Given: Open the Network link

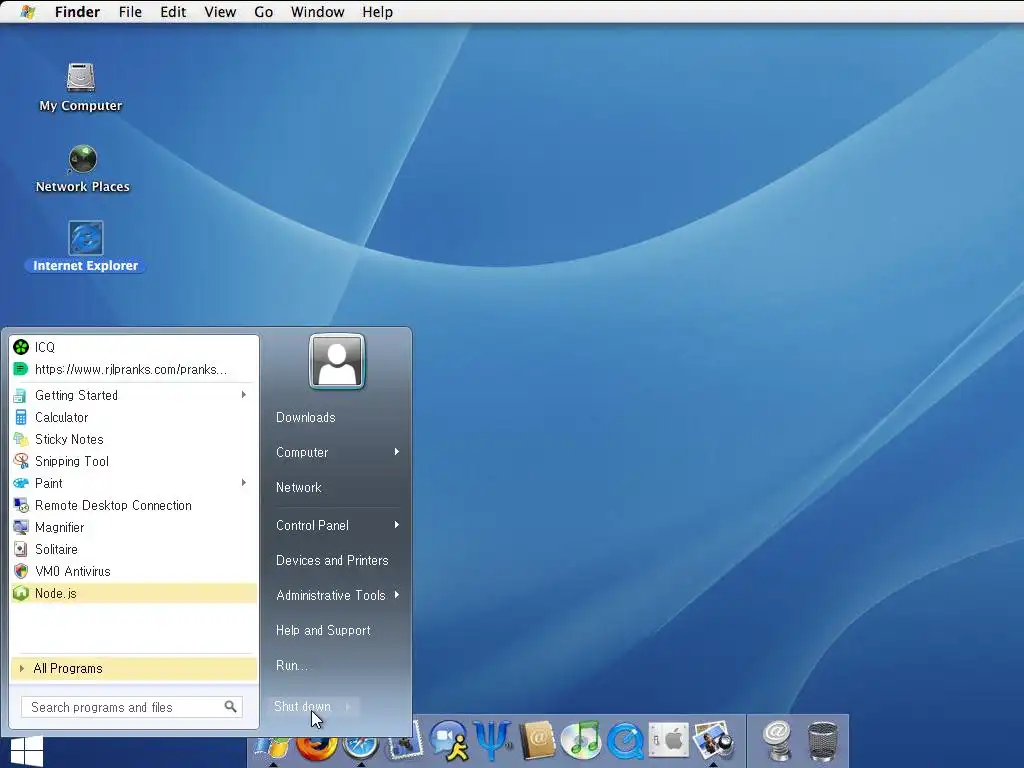Looking at the screenshot, I should [298, 487].
